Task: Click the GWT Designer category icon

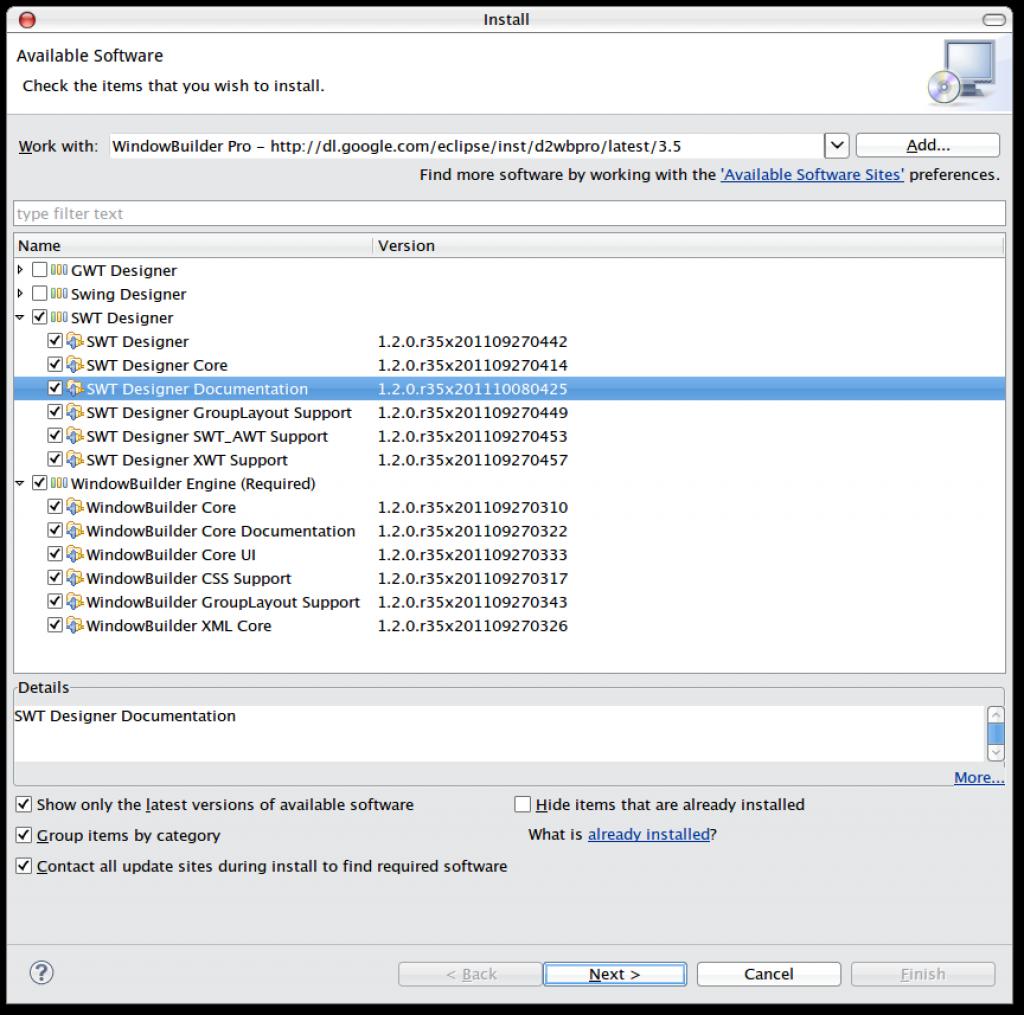Action: (x=59, y=270)
